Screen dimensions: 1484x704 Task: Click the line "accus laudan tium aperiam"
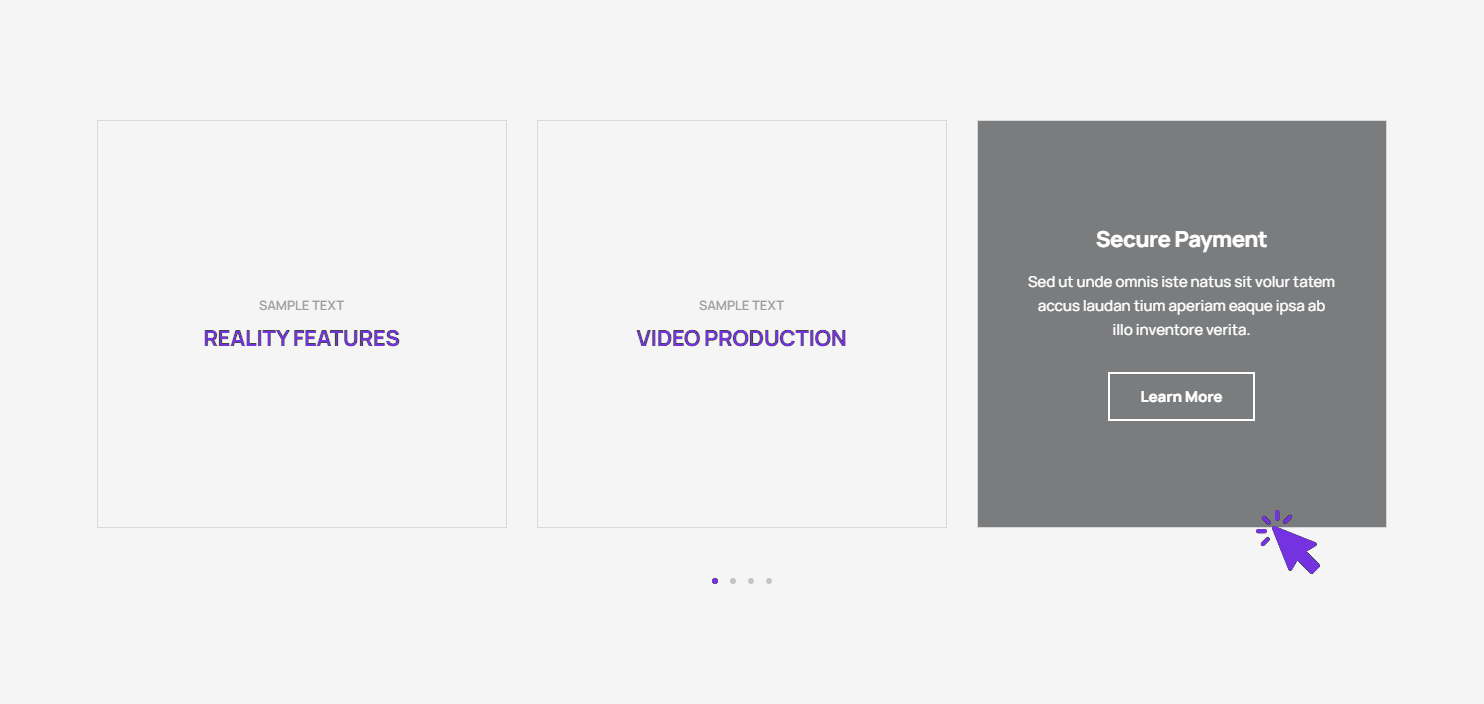[1181, 306]
